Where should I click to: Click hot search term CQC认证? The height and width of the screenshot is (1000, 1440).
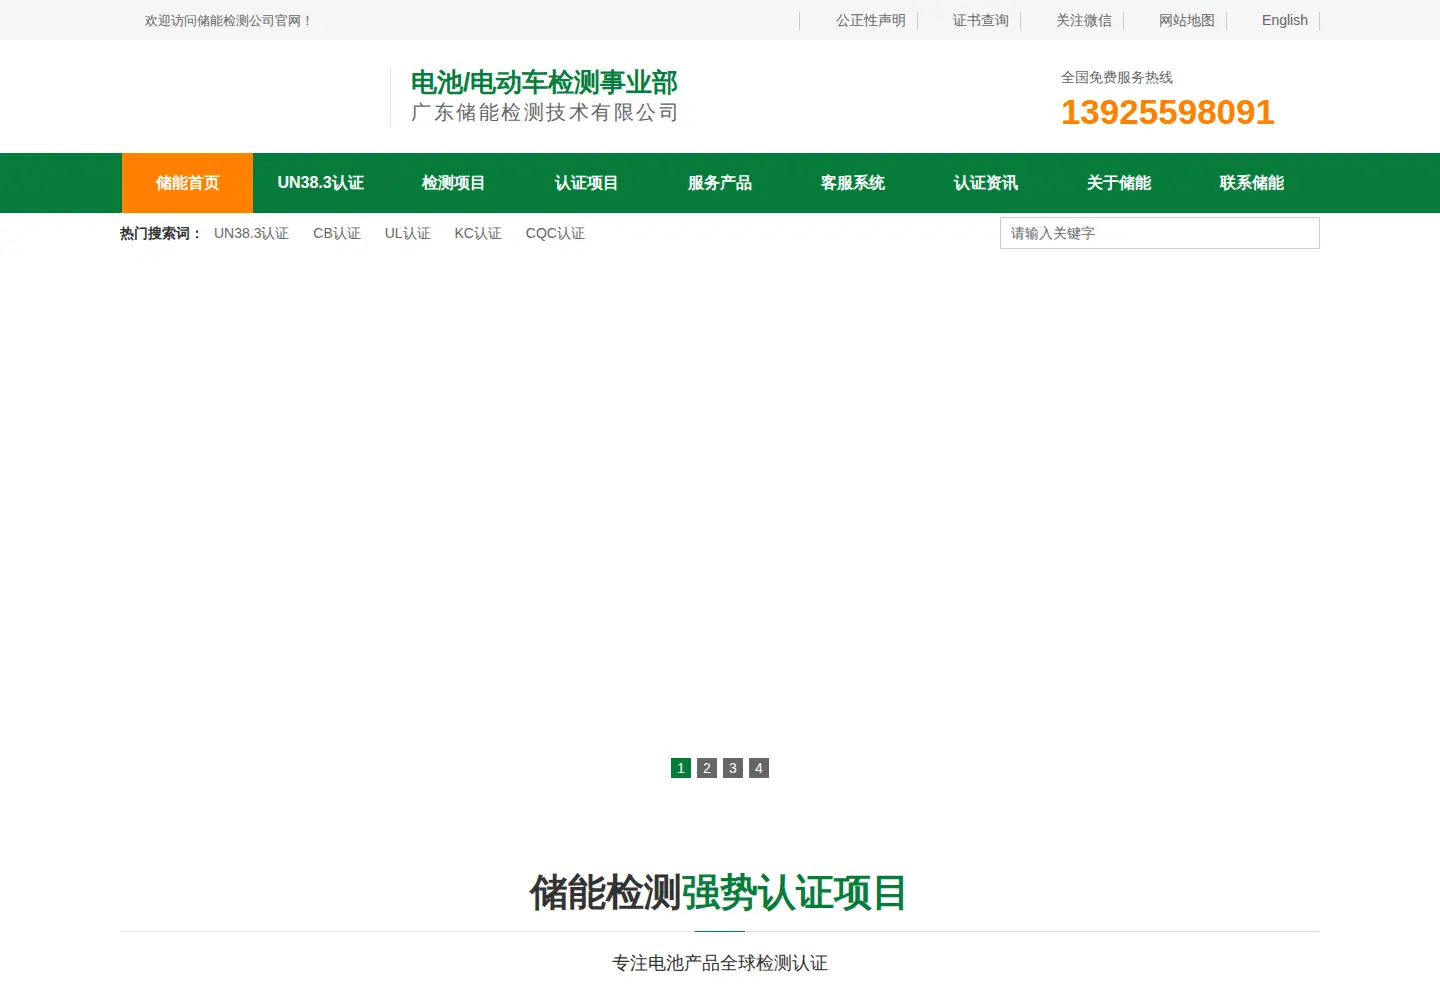(555, 233)
